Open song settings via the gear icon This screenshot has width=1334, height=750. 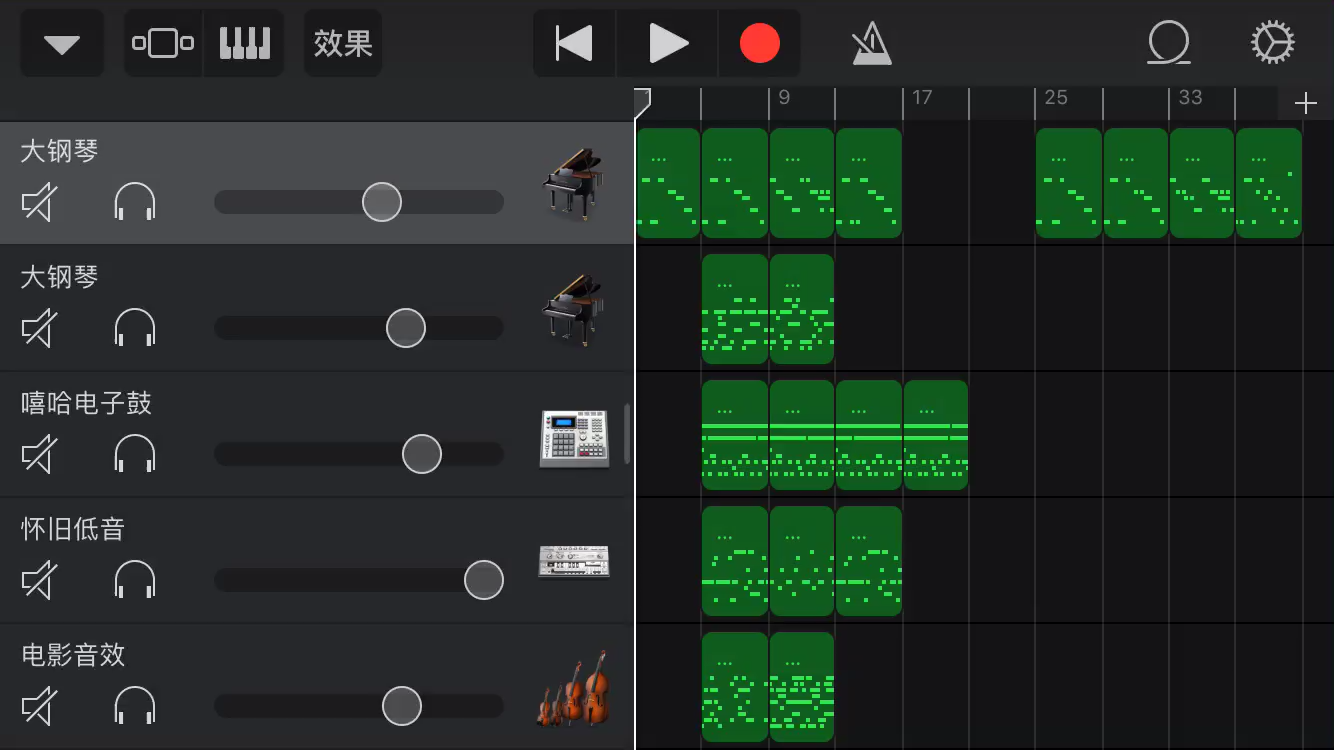[x=1273, y=44]
